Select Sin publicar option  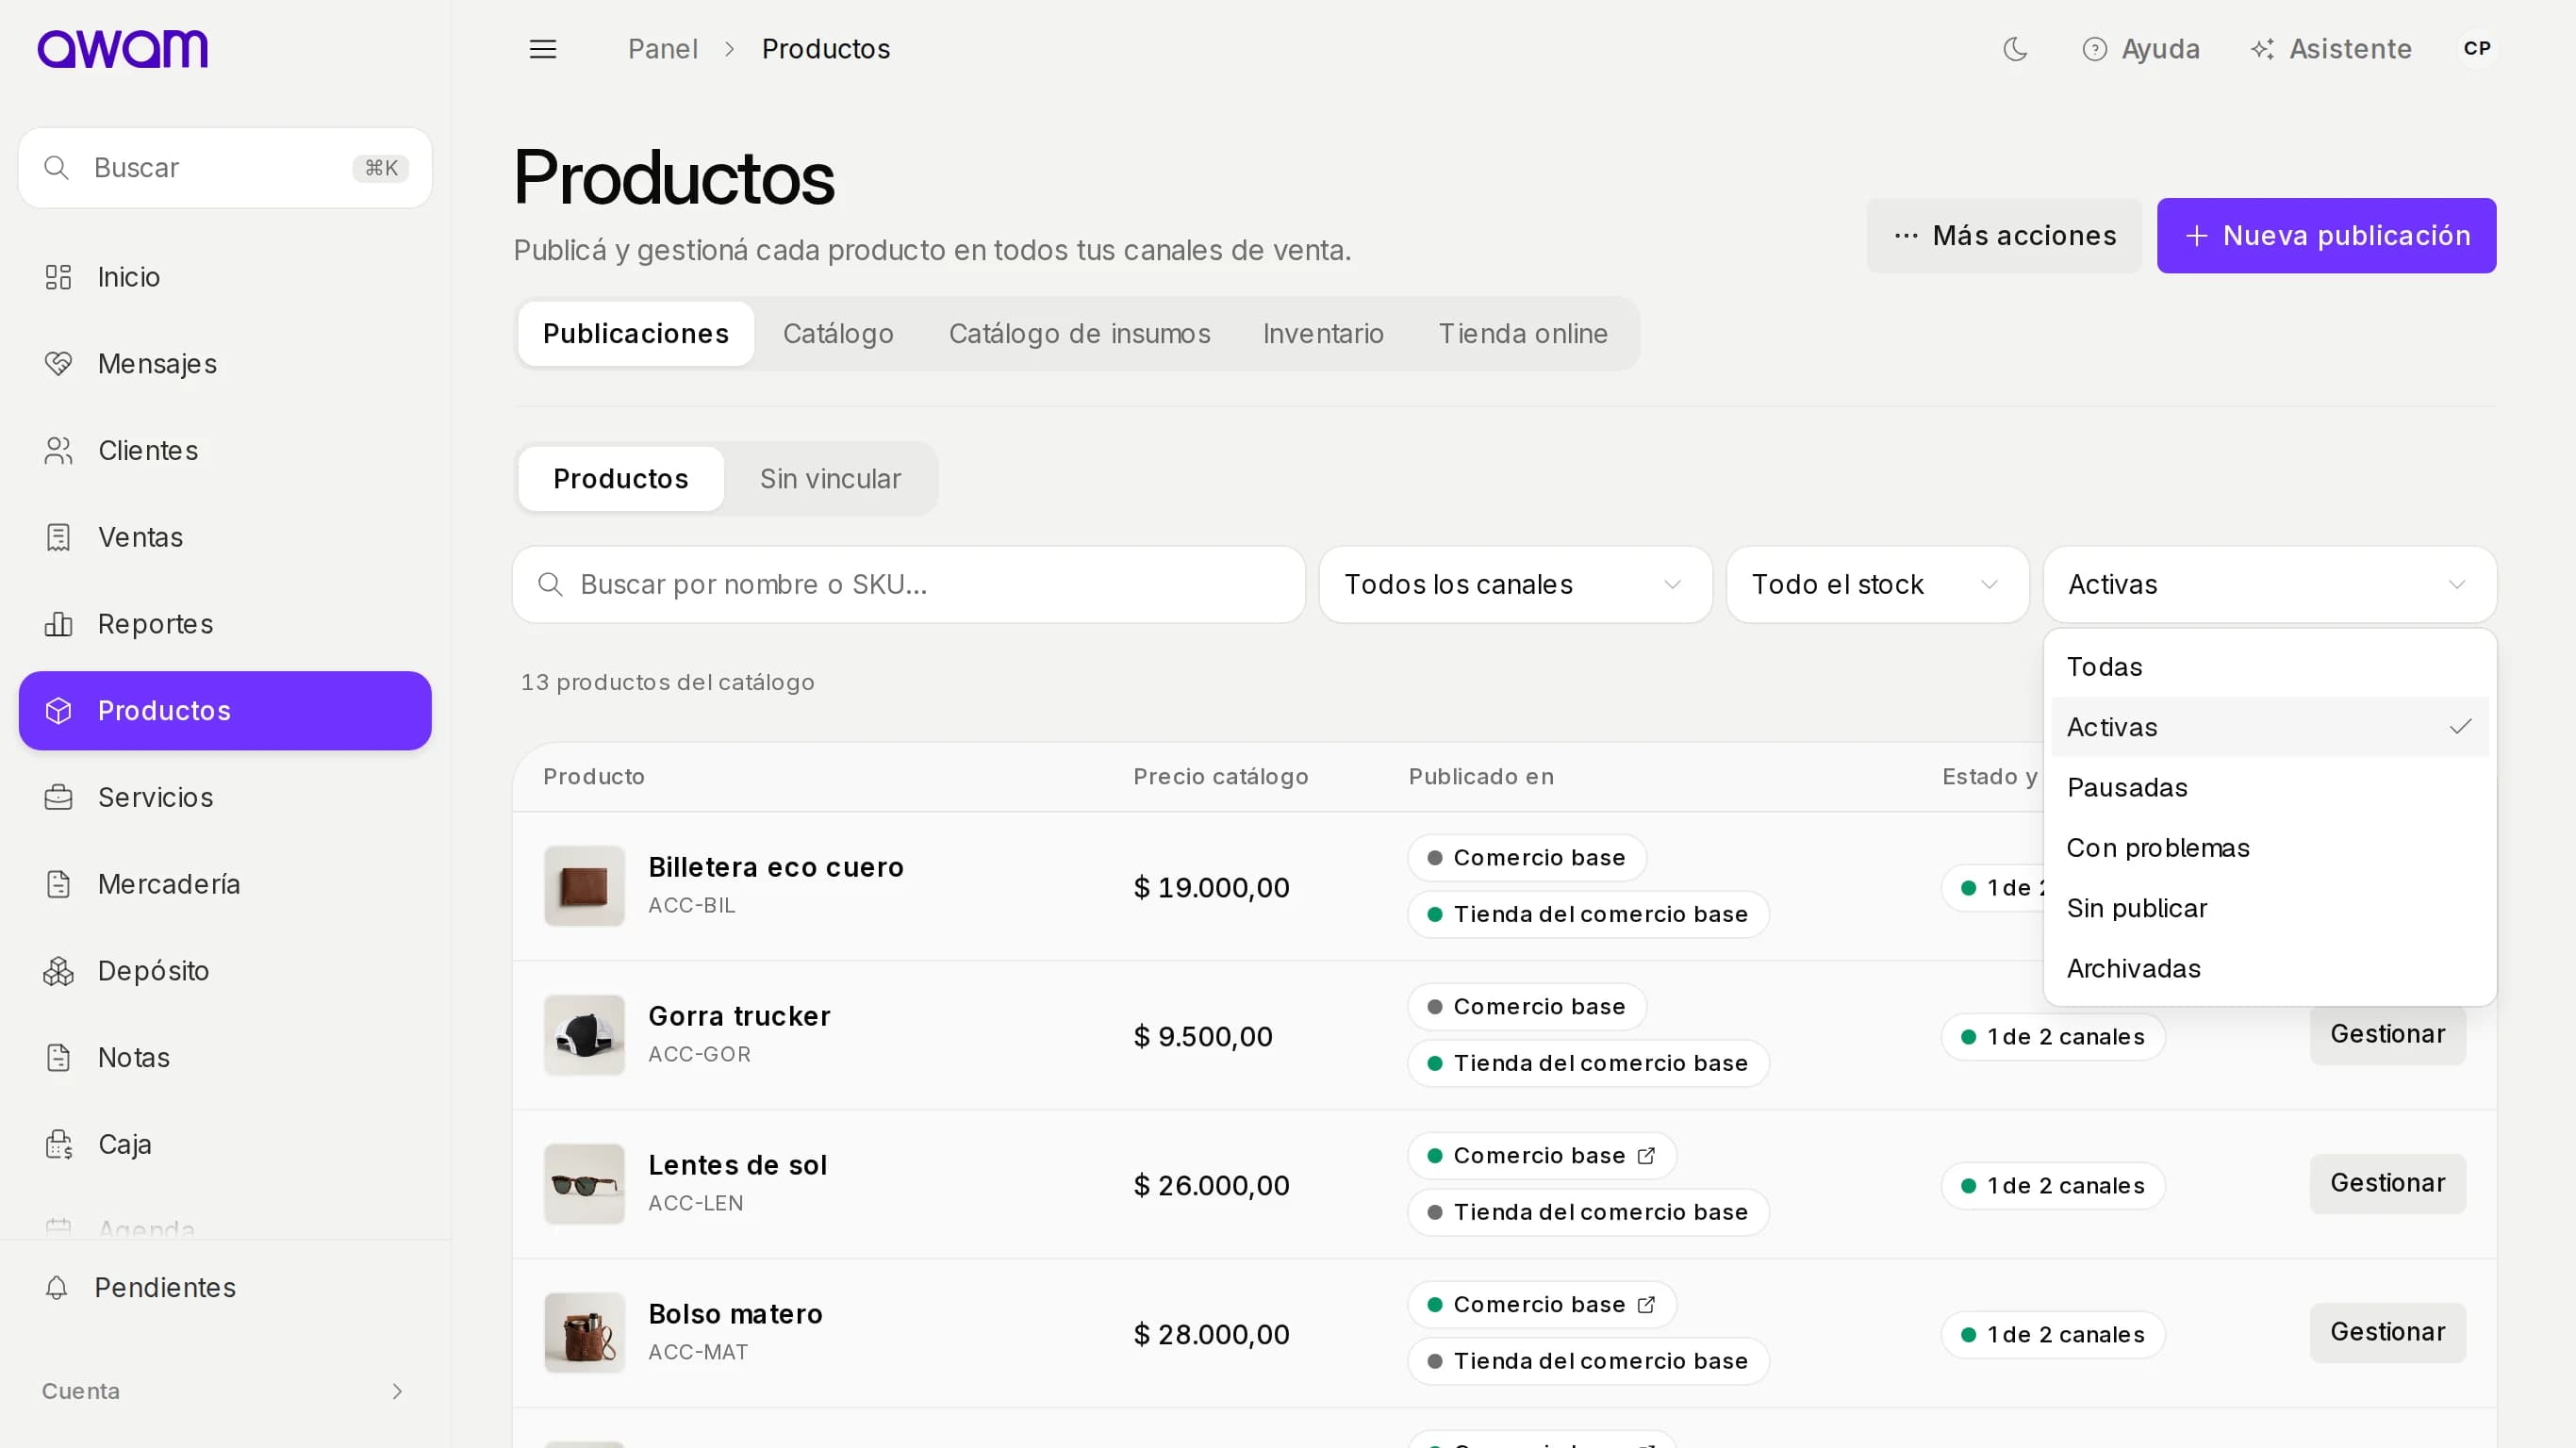coord(2269,908)
